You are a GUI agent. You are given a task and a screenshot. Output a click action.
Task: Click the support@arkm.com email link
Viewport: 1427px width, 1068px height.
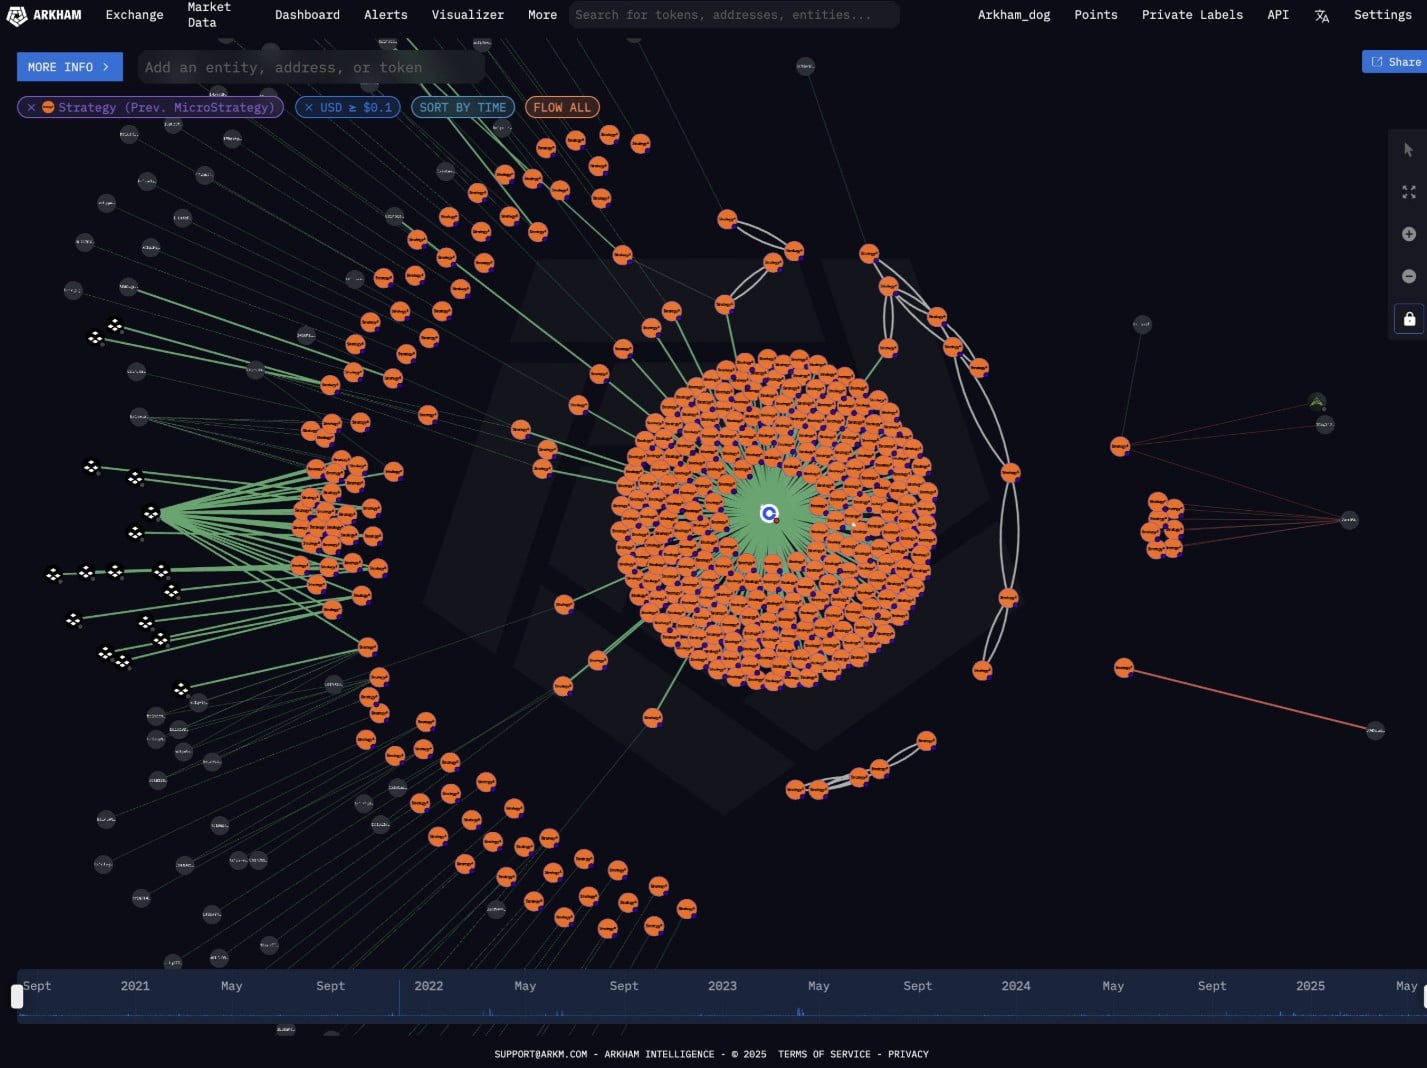(541, 1054)
